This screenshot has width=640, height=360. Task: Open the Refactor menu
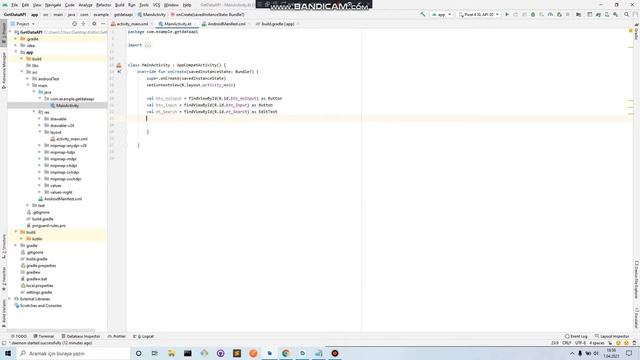pyautogui.click(x=103, y=5)
